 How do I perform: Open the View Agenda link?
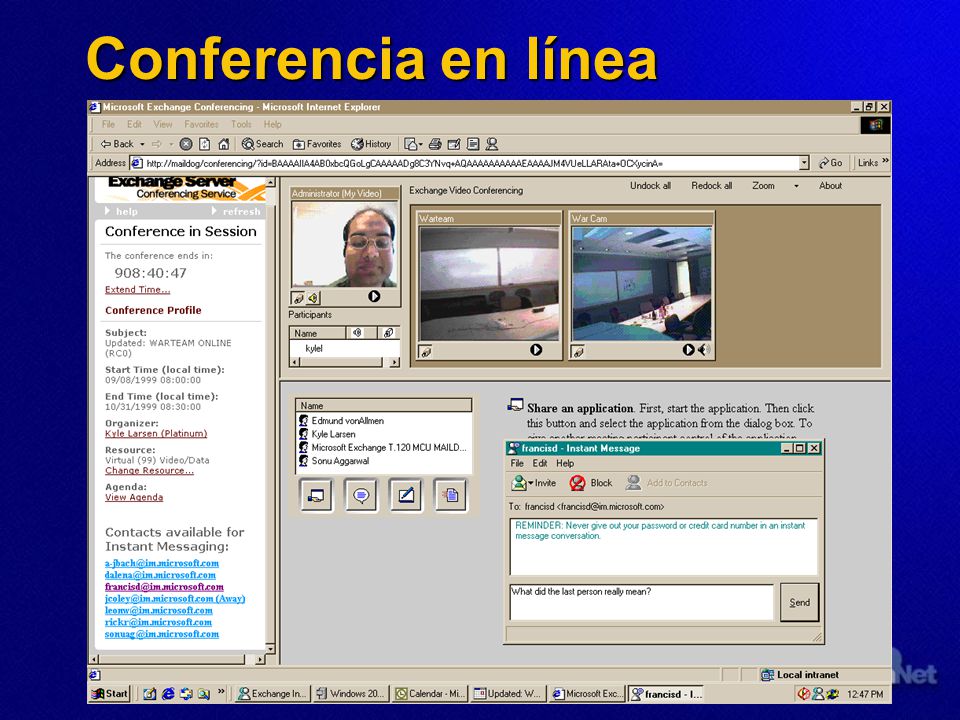(x=134, y=497)
